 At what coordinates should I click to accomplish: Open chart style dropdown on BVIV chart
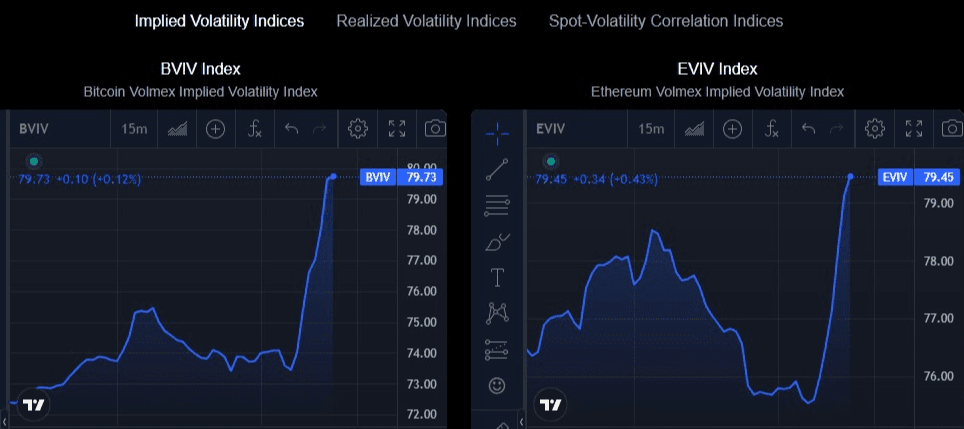tap(177, 129)
